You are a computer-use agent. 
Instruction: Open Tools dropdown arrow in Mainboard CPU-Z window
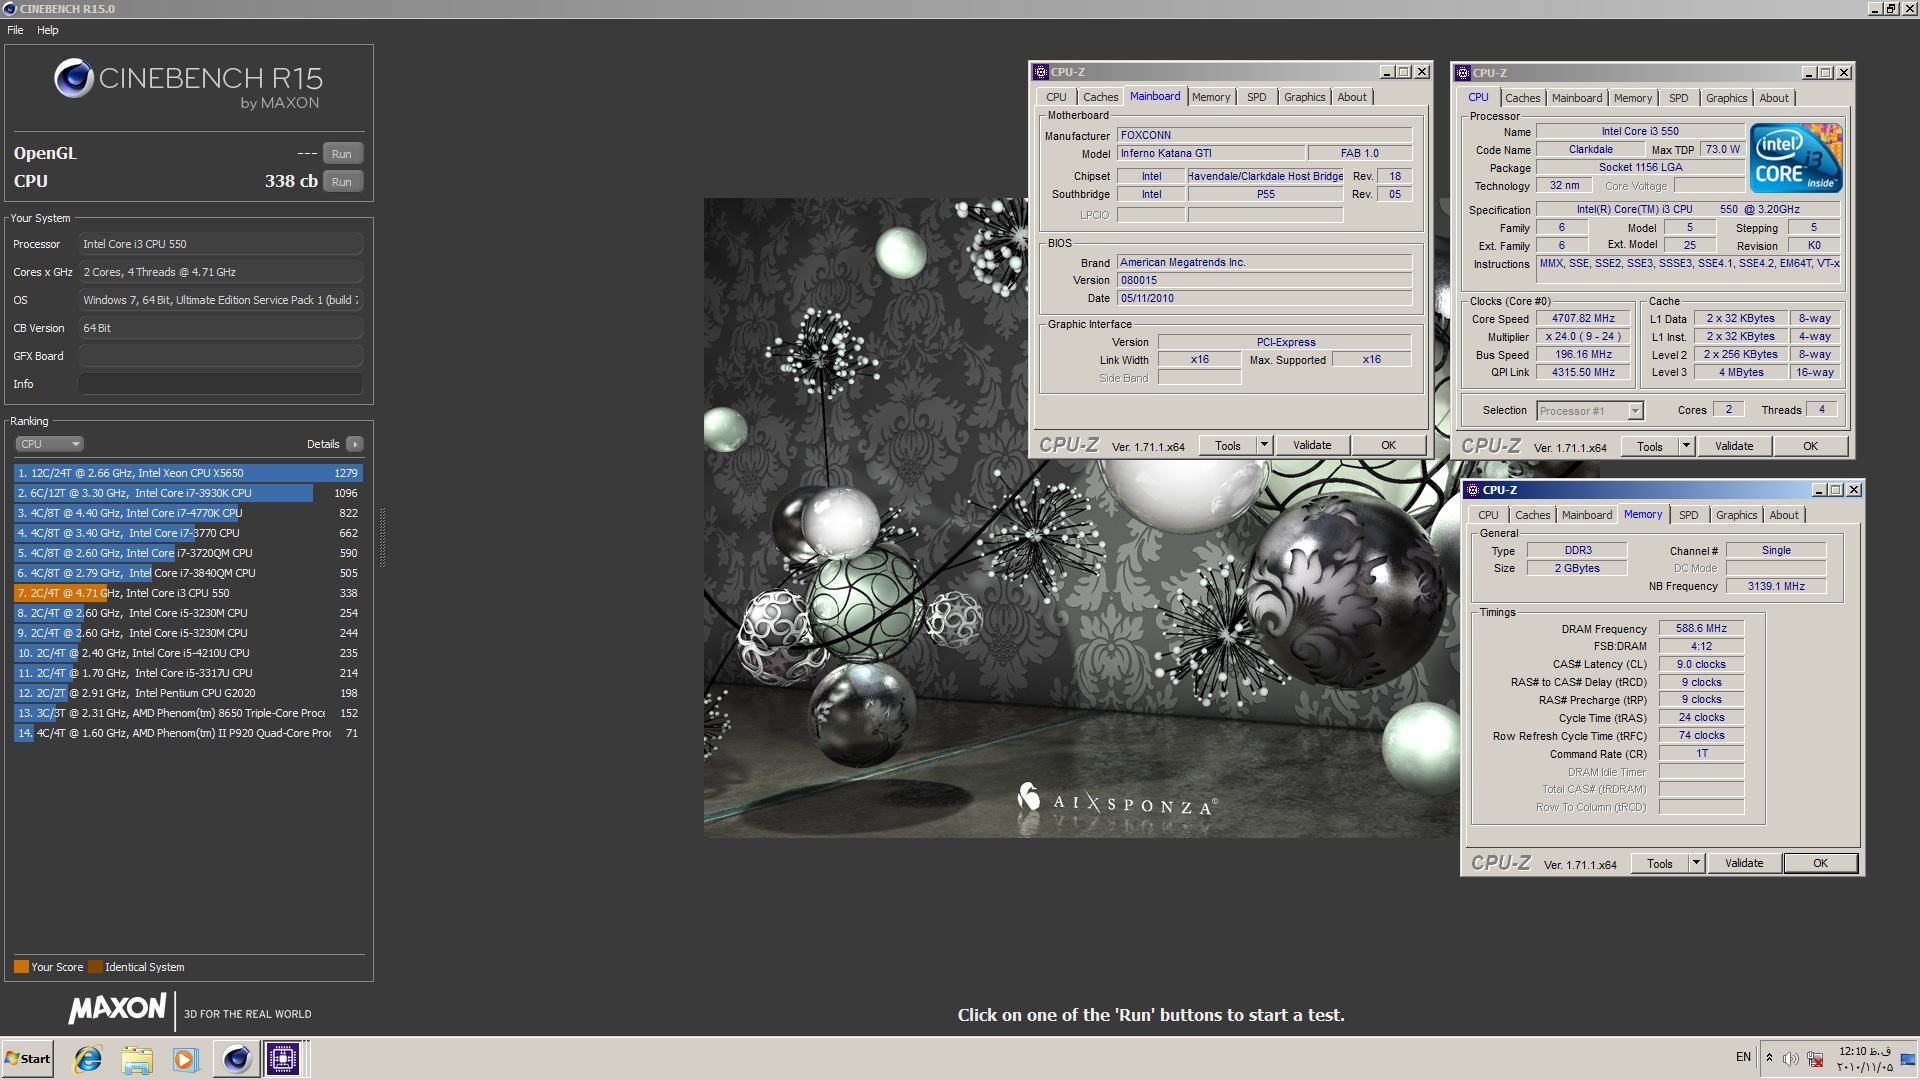pos(1264,446)
